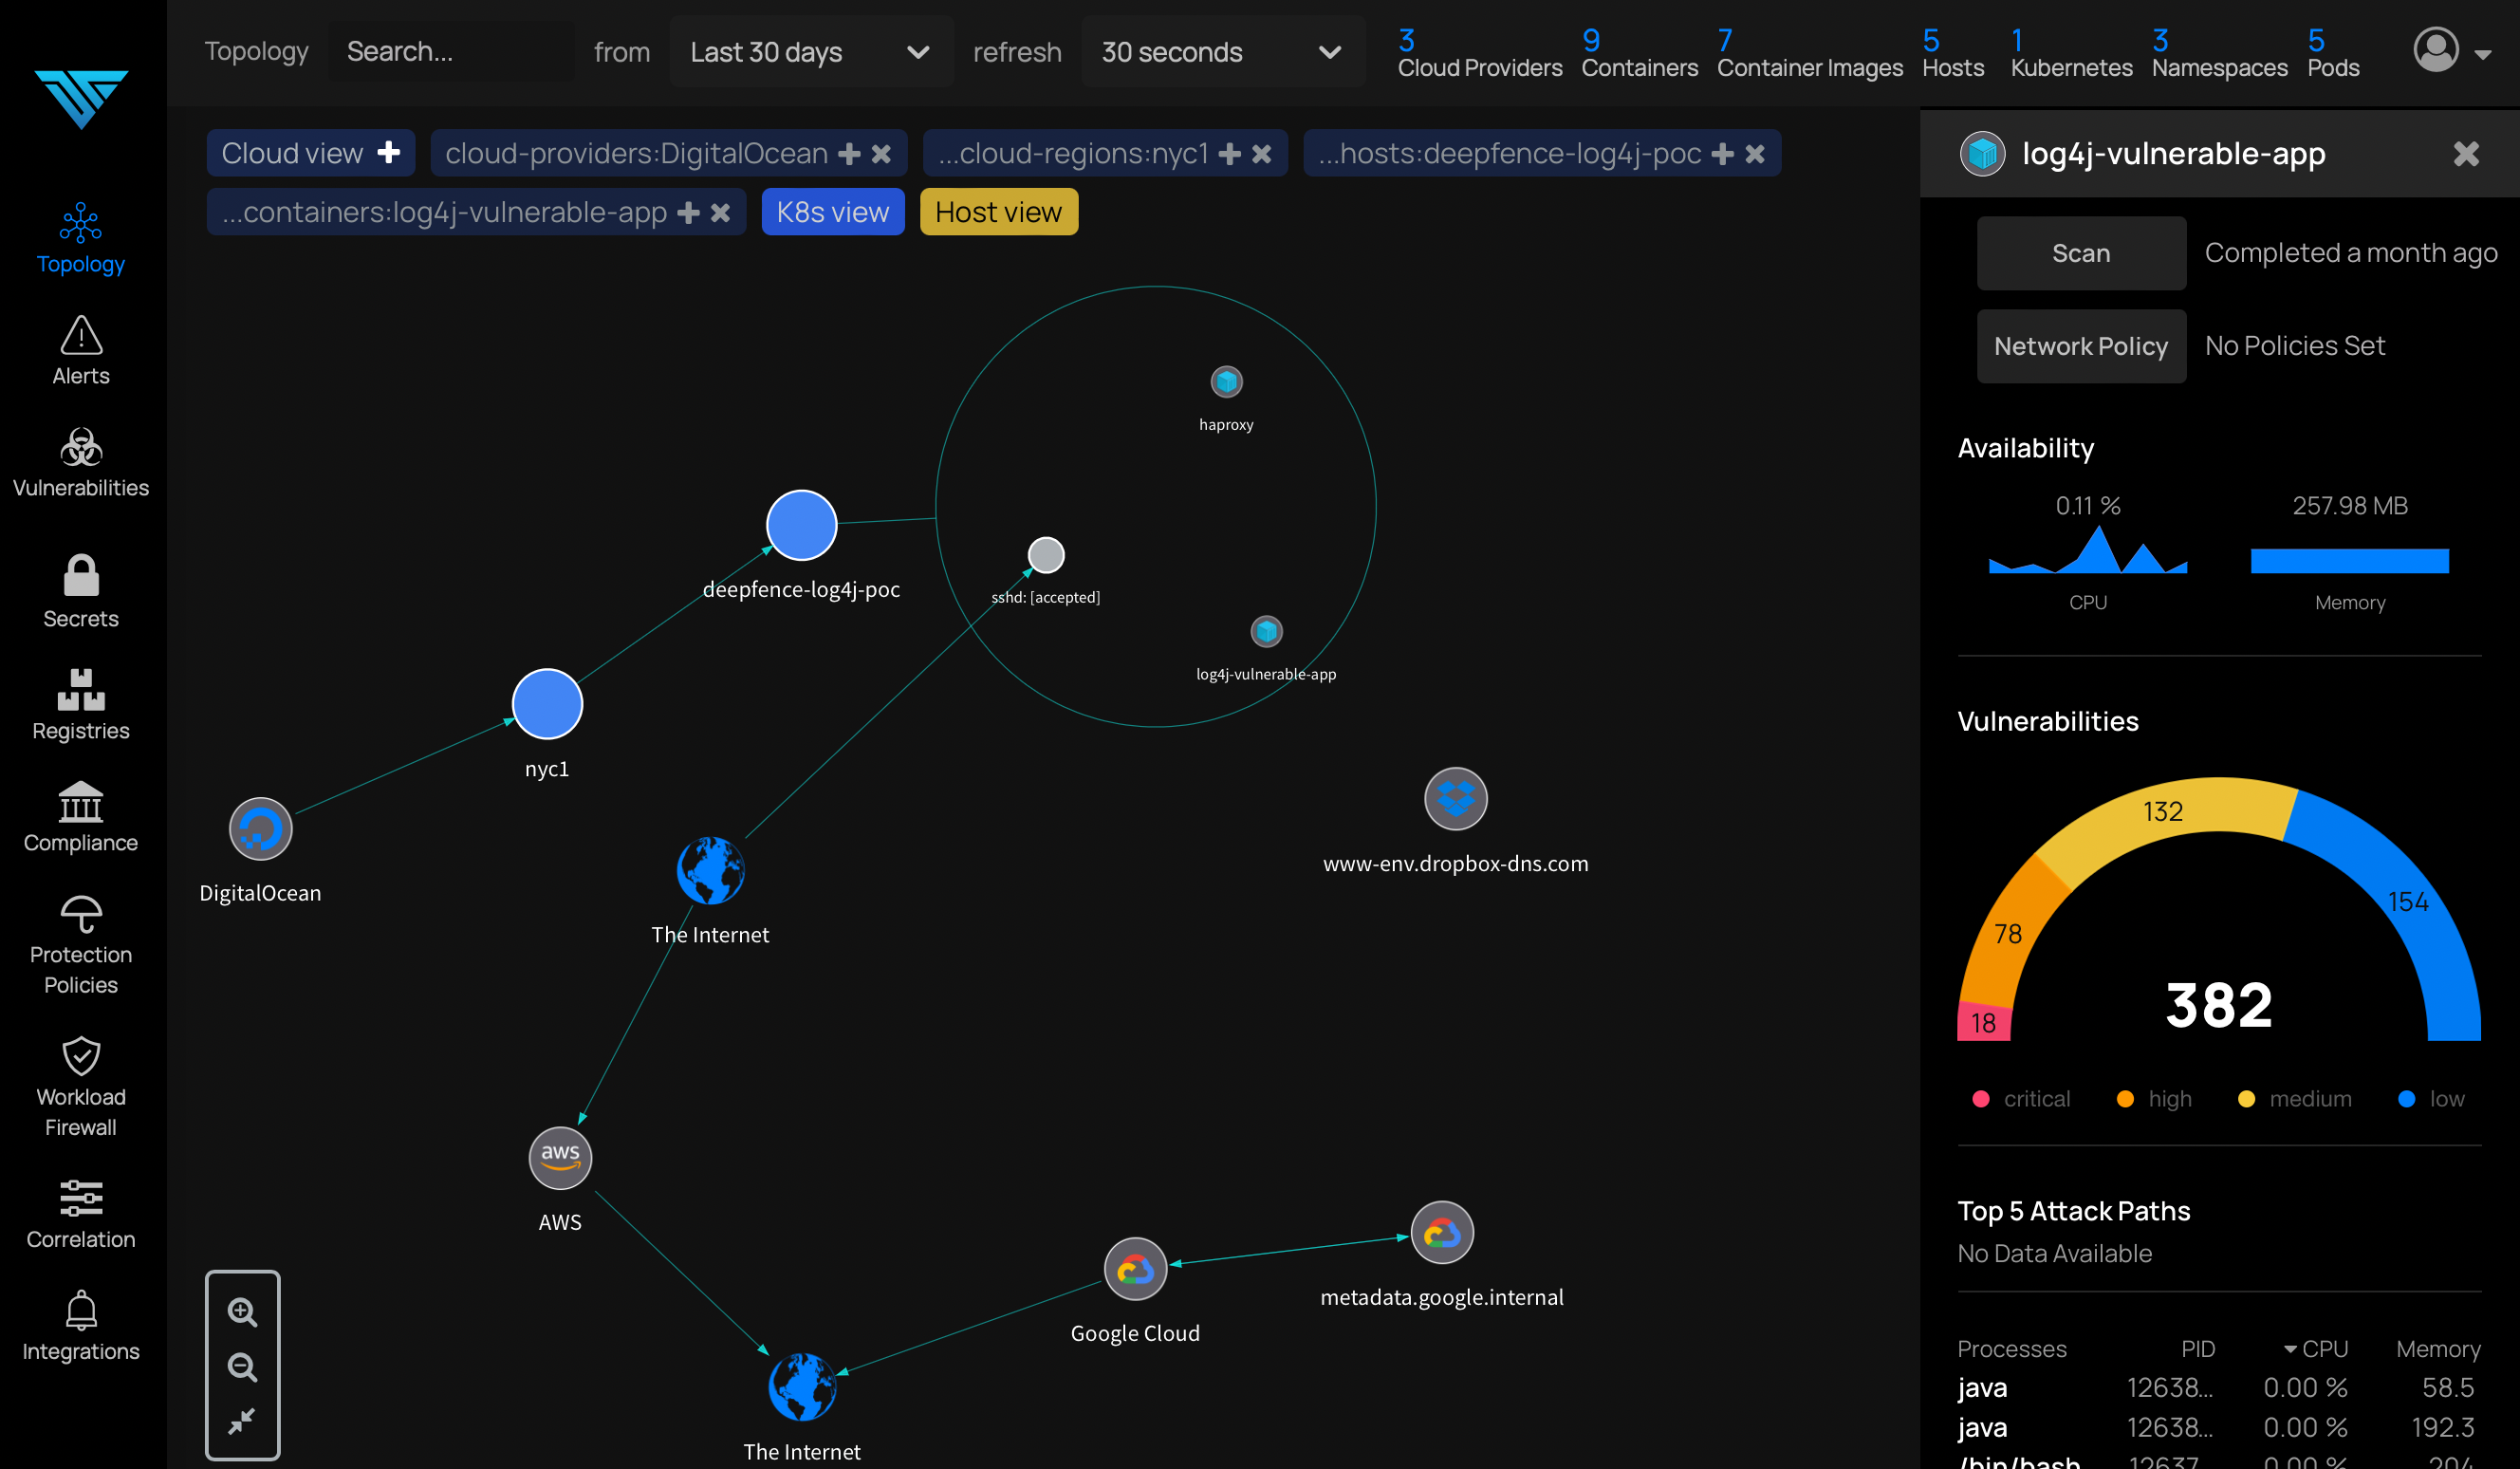Viewport: 2520px width, 1469px height.
Task: Select the haproxy container node
Action: coord(1226,381)
